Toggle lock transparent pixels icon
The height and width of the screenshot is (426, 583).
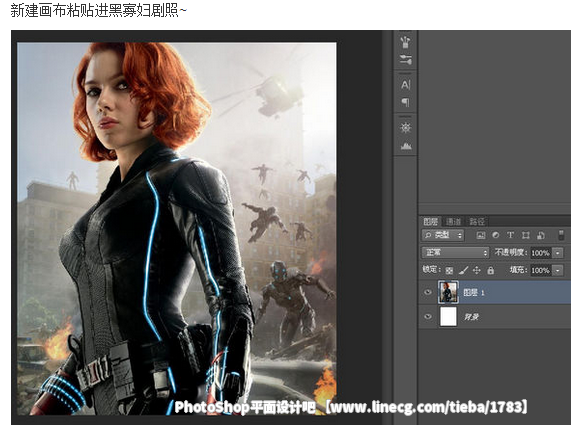[x=449, y=270]
